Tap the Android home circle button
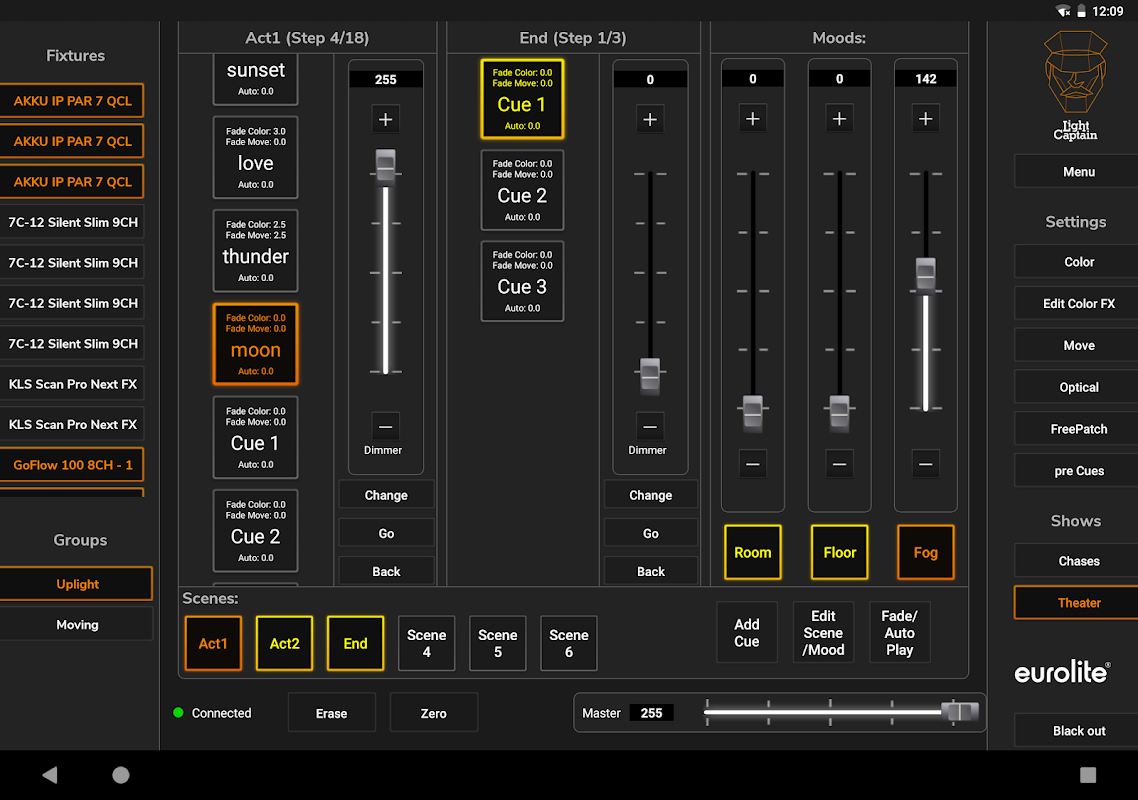 (x=121, y=775)
